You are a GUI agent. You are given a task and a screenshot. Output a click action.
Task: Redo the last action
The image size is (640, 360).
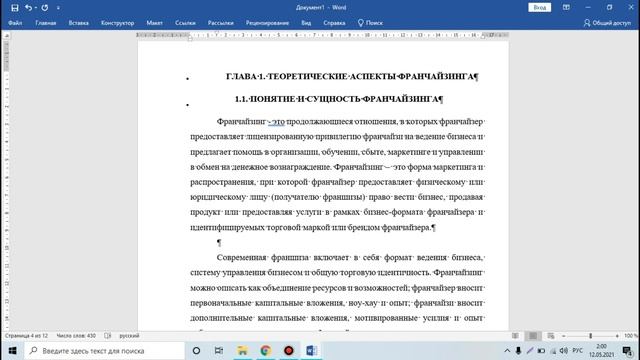pyautogui.click(x=45, y=8)
